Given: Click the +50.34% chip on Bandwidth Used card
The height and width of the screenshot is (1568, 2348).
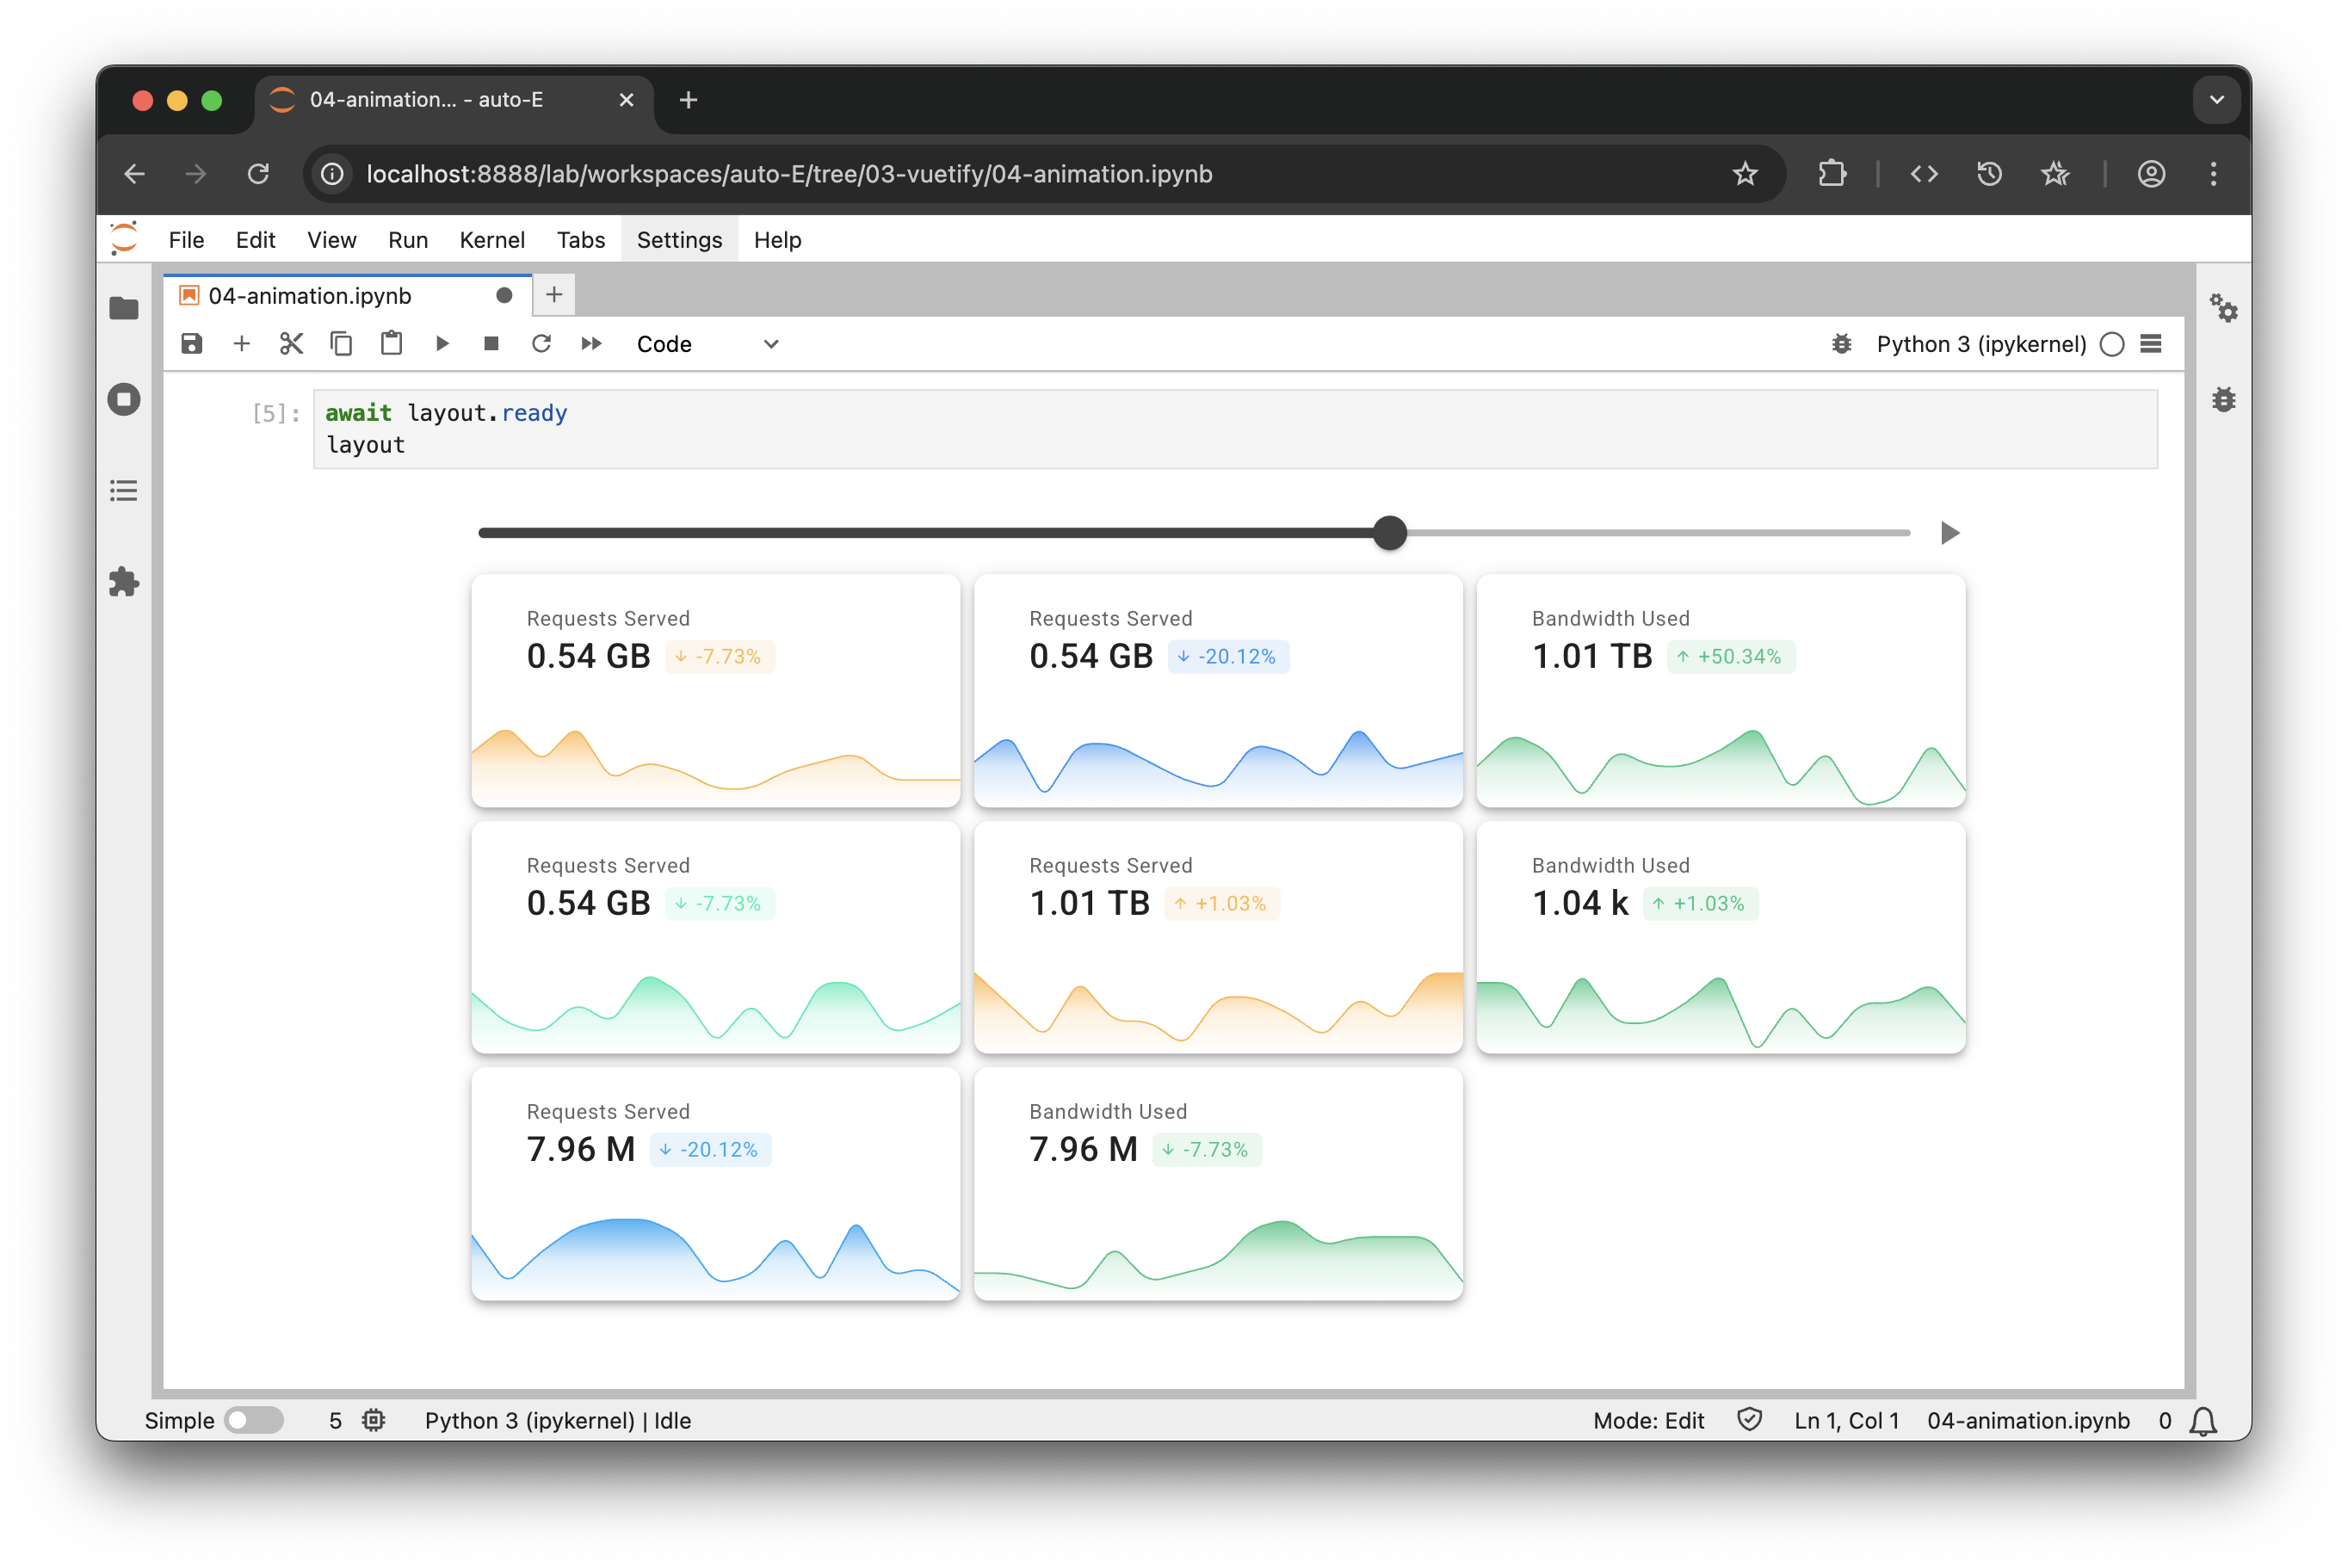Looking at the screenshot, I should coord(1730,657).
